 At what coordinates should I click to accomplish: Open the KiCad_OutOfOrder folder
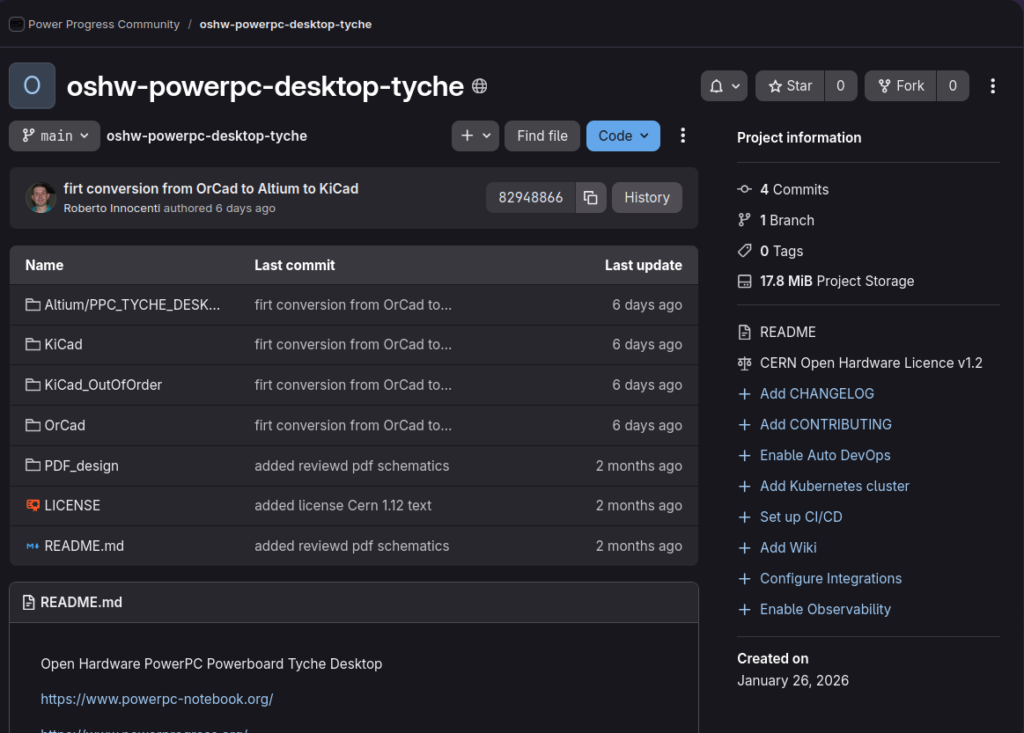[103, 385]
